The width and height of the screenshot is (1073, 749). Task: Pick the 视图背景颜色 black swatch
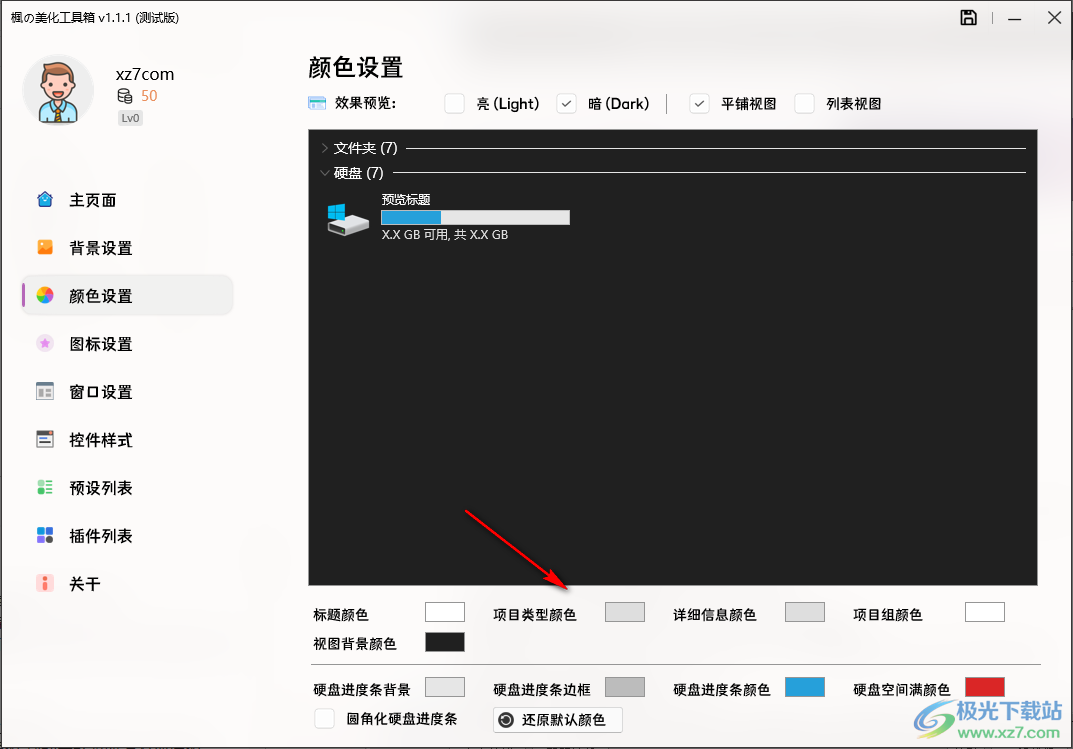pyautogui.click(x=445, y=642)
